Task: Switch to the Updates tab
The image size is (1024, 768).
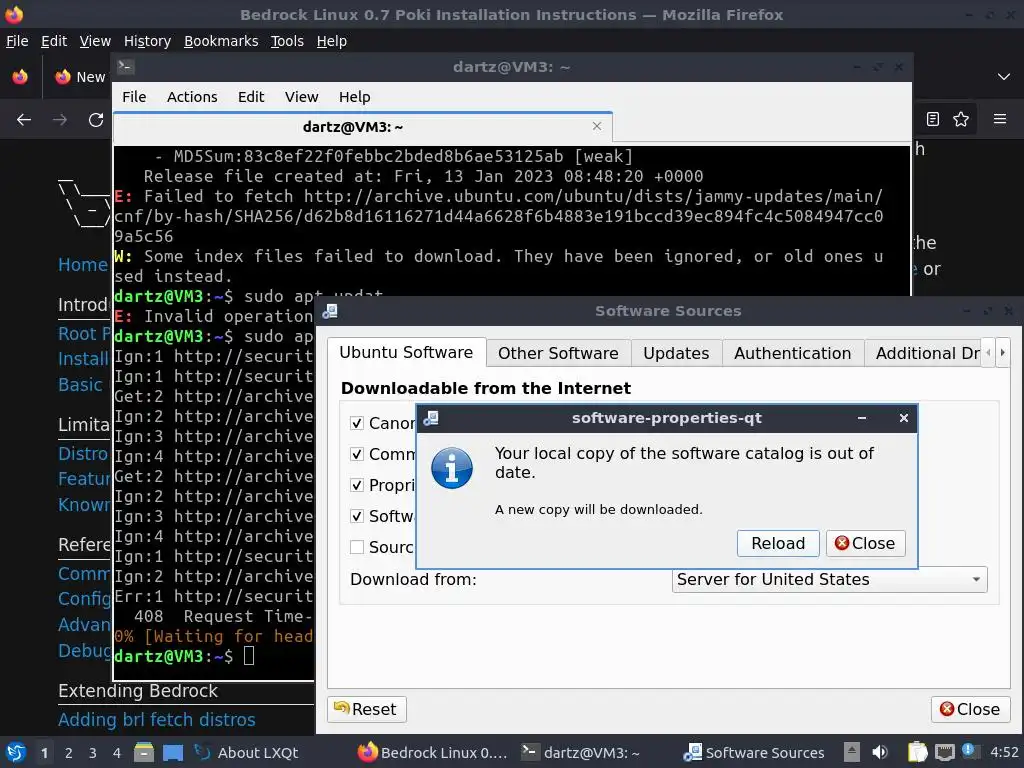Action: (676, 353)
